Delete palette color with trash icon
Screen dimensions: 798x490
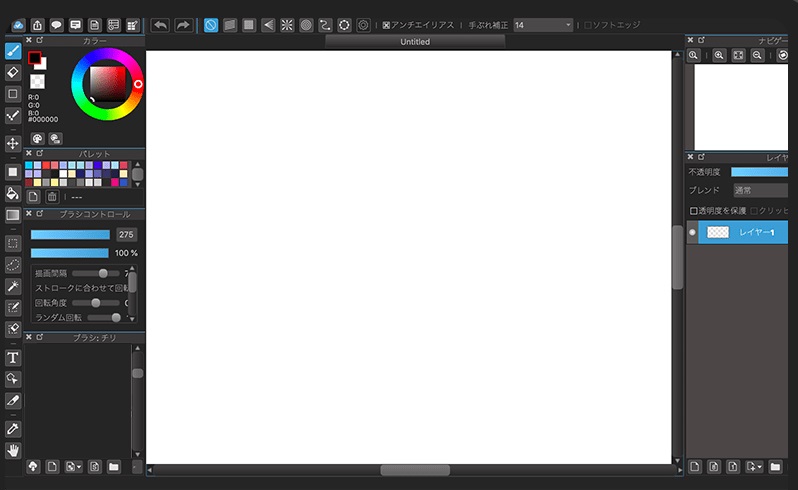[52, 196]
